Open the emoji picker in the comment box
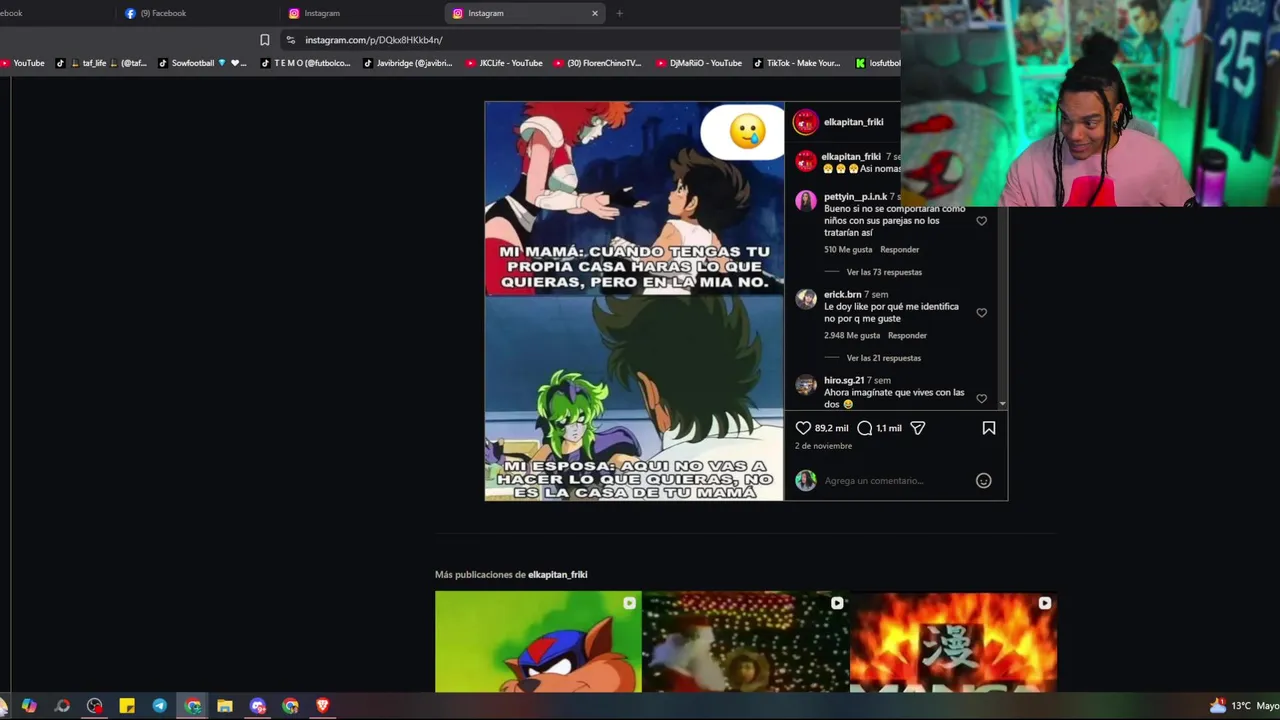 (984, 481)
